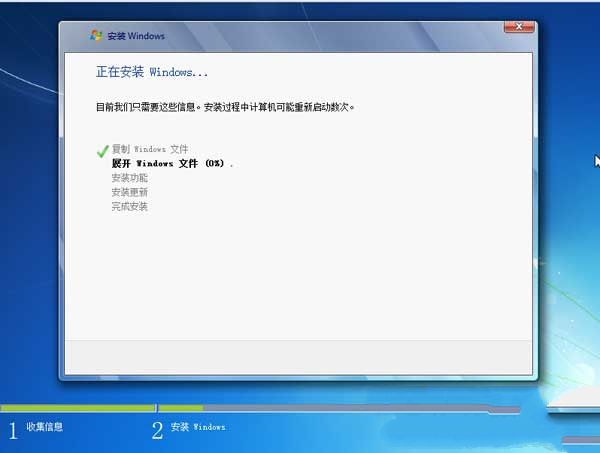Click the Windows flag icon in title bar
This screenshot has height=453, width=600.
click(97, 35)
